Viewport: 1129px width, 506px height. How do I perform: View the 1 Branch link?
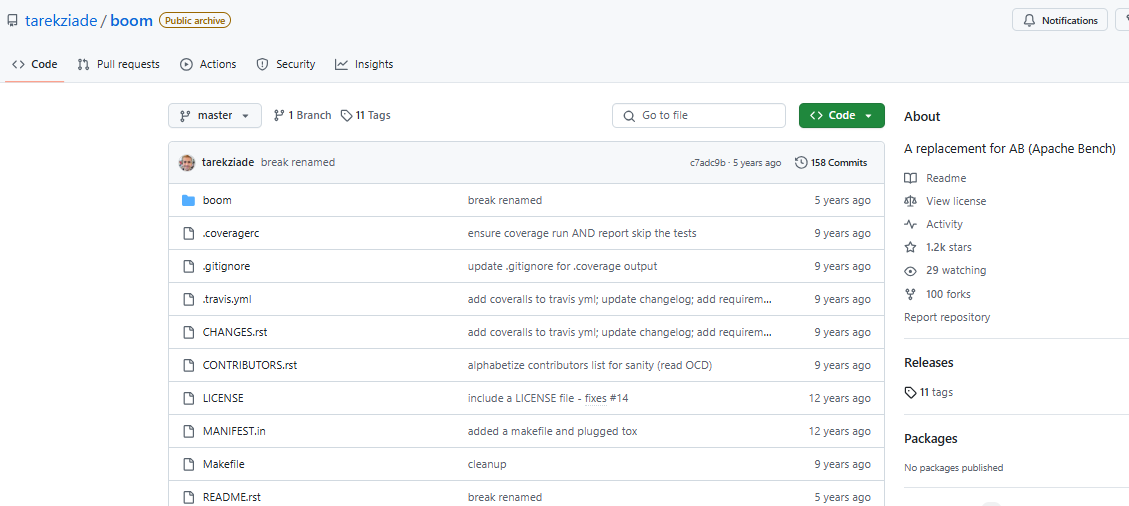pyautogui.click(x=302, y=115)
